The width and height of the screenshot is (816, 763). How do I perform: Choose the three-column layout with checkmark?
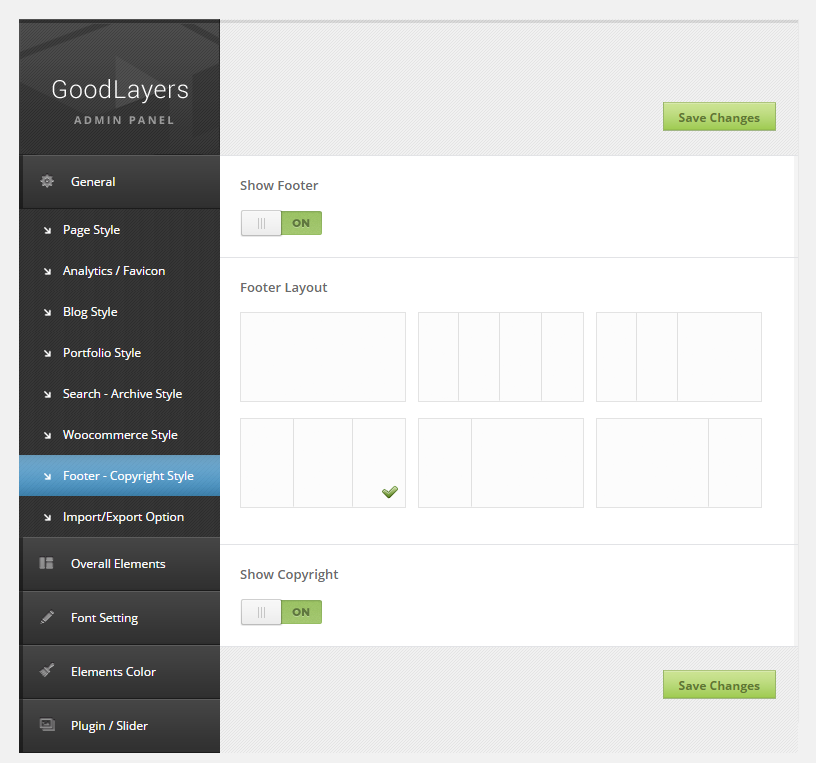click(323, 463)
